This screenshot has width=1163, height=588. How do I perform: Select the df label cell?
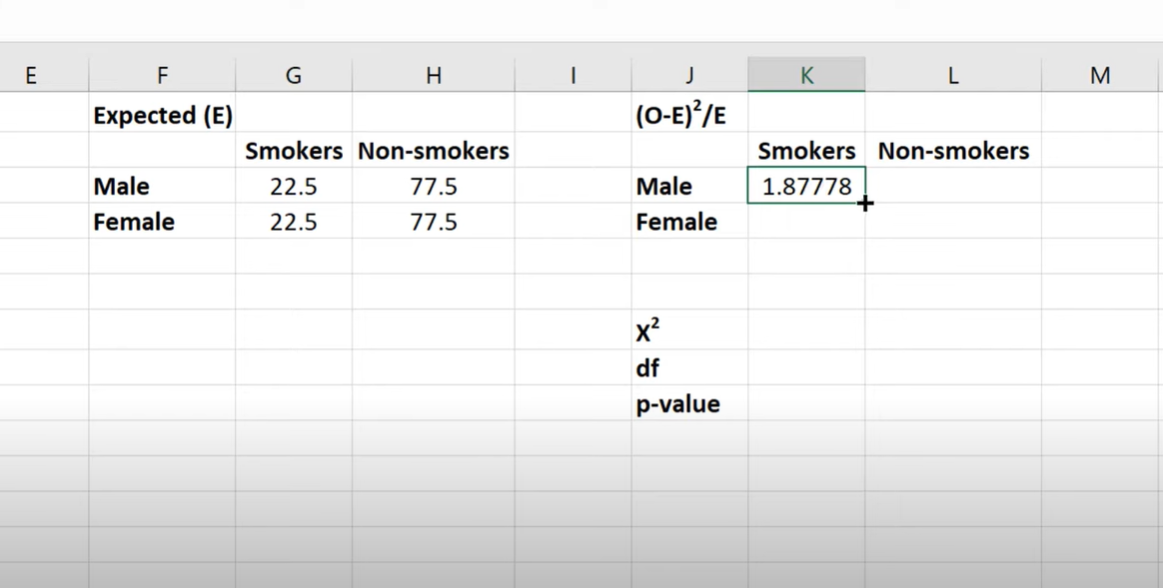689,368
